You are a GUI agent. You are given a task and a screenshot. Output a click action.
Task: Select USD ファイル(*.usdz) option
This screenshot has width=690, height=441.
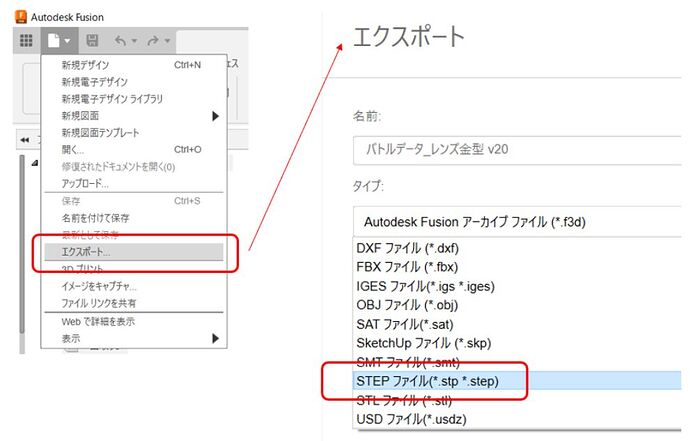click(x=517, y=419)
